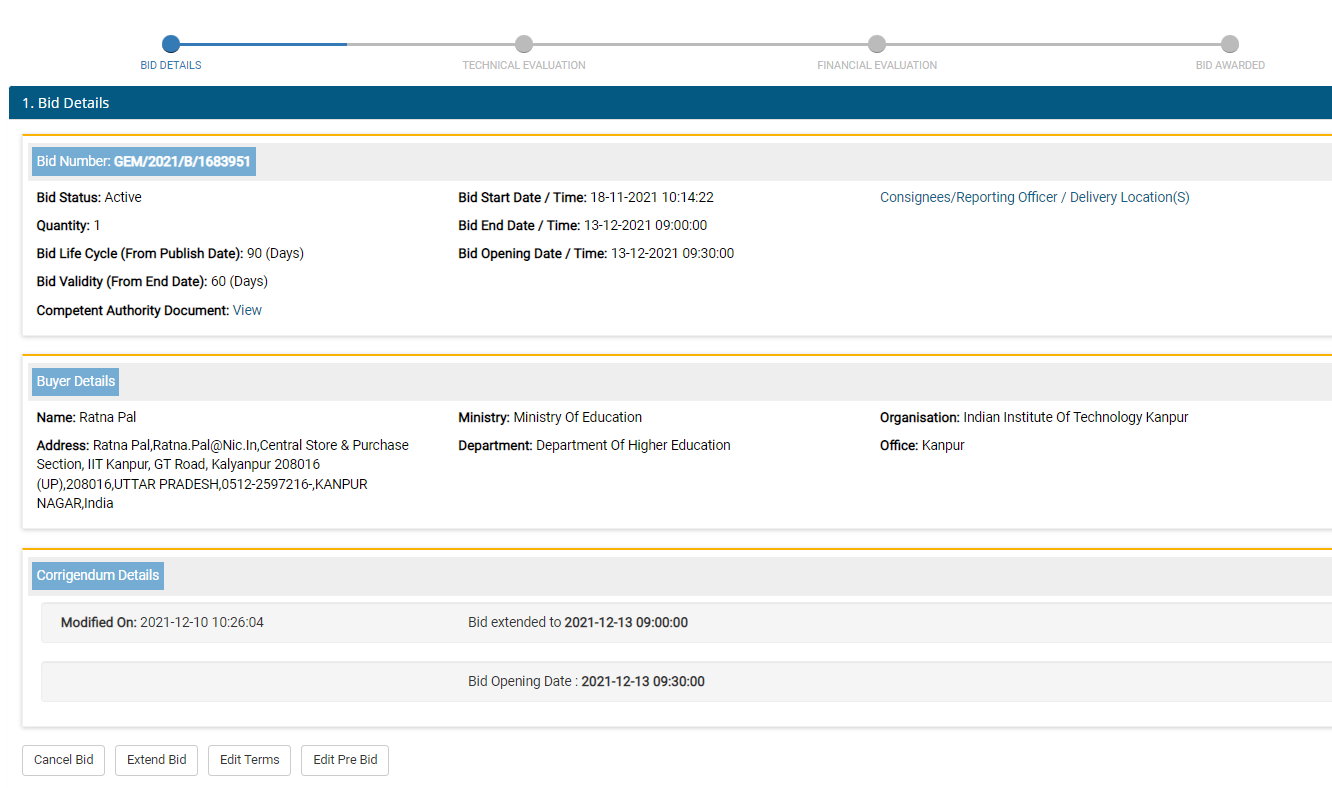Click the Edit Pre Bid button
The width and height of the screenshot is (1332, 788).
pos(345,760)
